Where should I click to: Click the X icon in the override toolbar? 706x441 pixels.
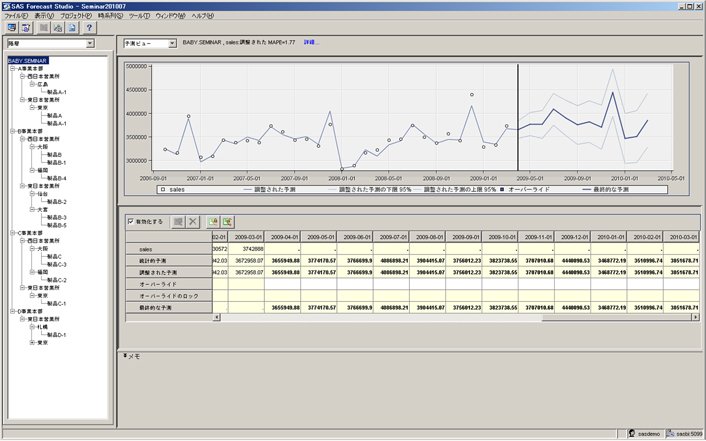(193, 222)
